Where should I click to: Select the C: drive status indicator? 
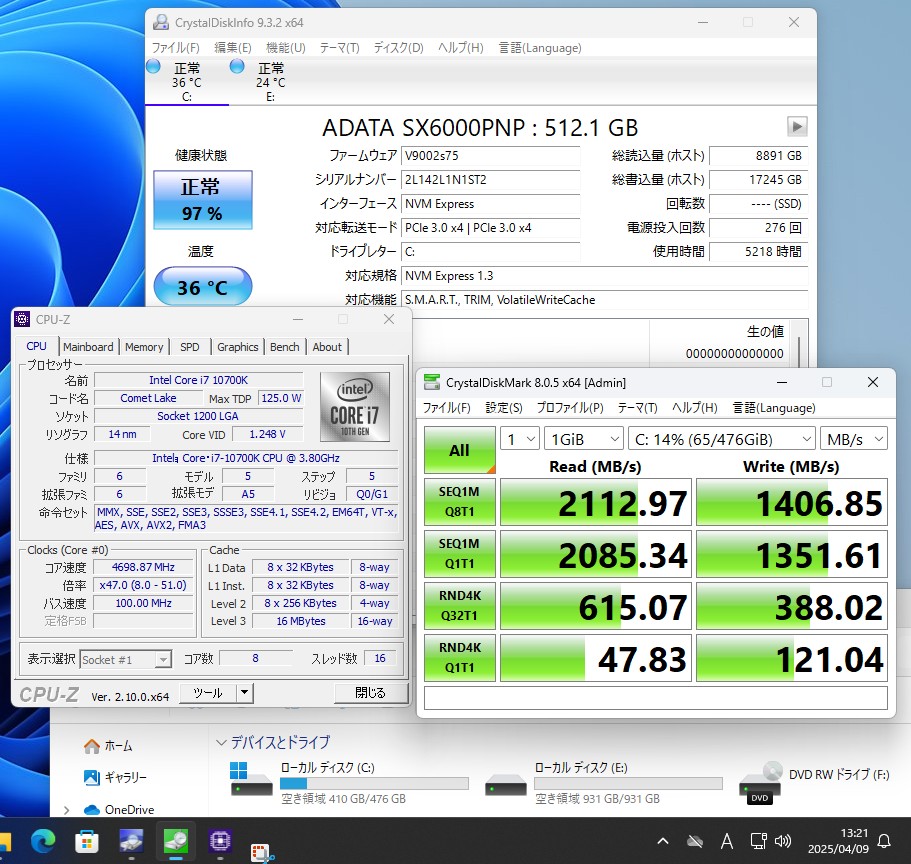(x=186, y=81)
